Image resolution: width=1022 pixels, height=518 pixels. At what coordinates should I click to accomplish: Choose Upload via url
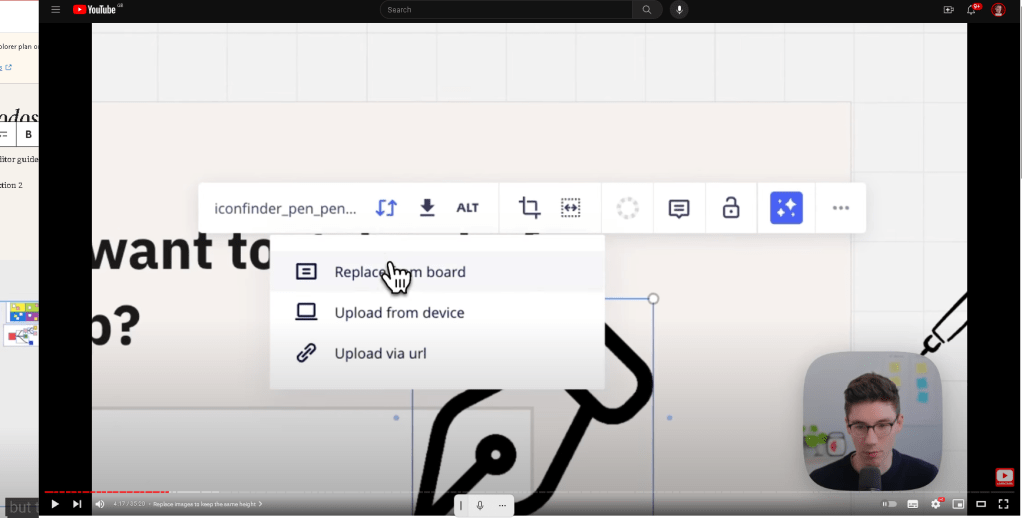click(437, 353)
